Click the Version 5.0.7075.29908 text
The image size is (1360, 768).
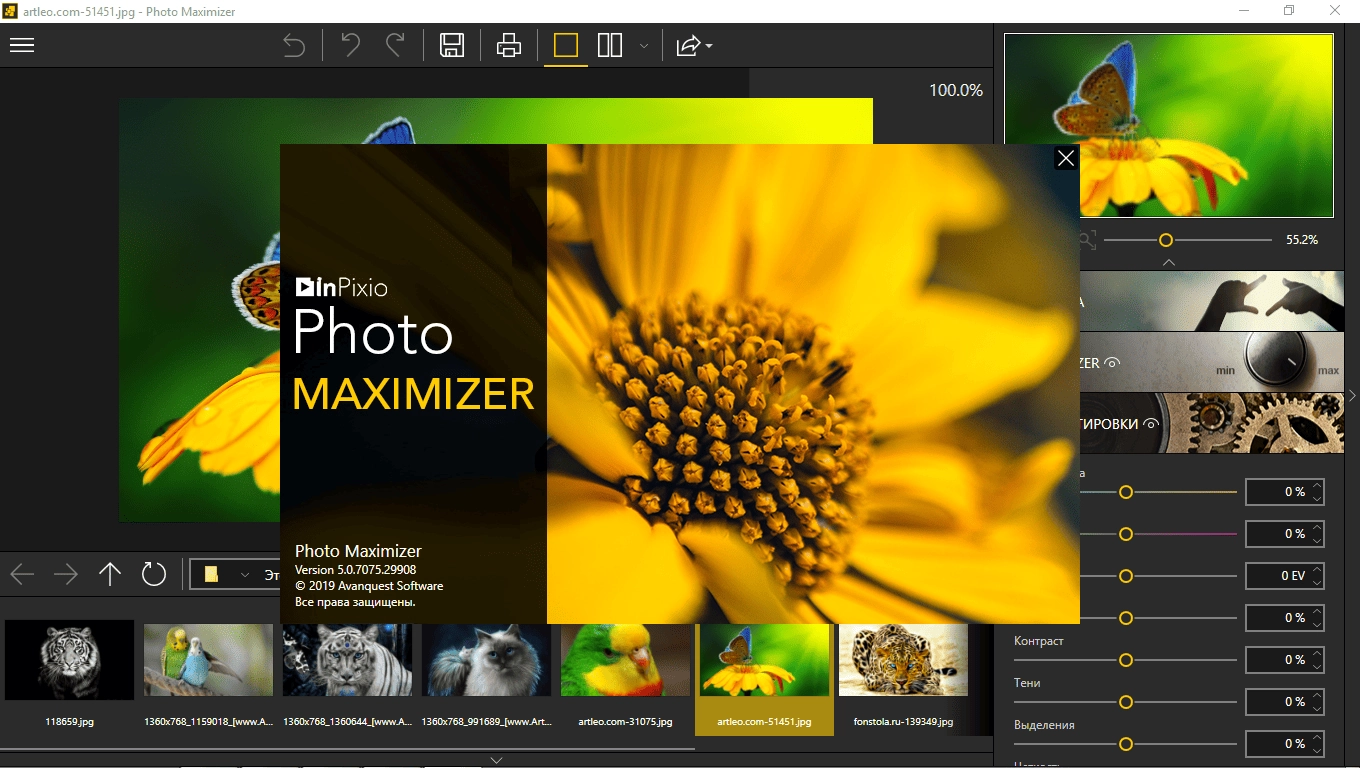355,570
